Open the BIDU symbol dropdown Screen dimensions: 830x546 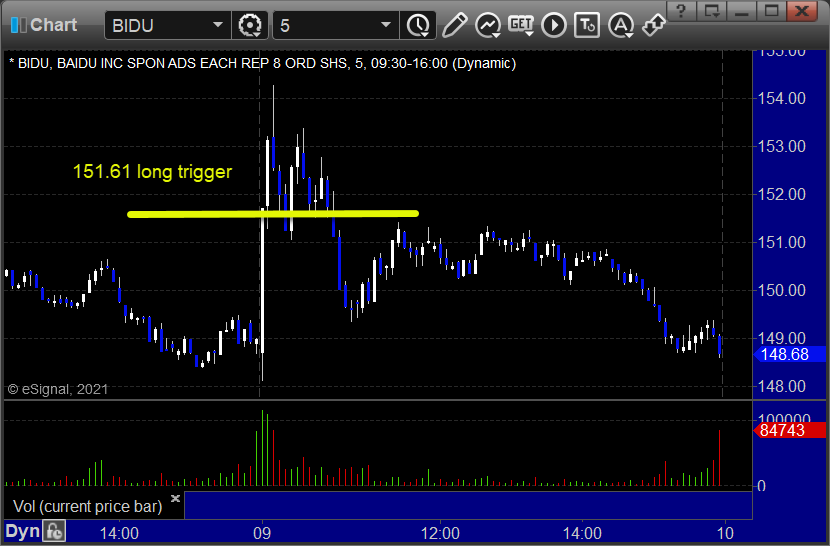pos(218,25)
